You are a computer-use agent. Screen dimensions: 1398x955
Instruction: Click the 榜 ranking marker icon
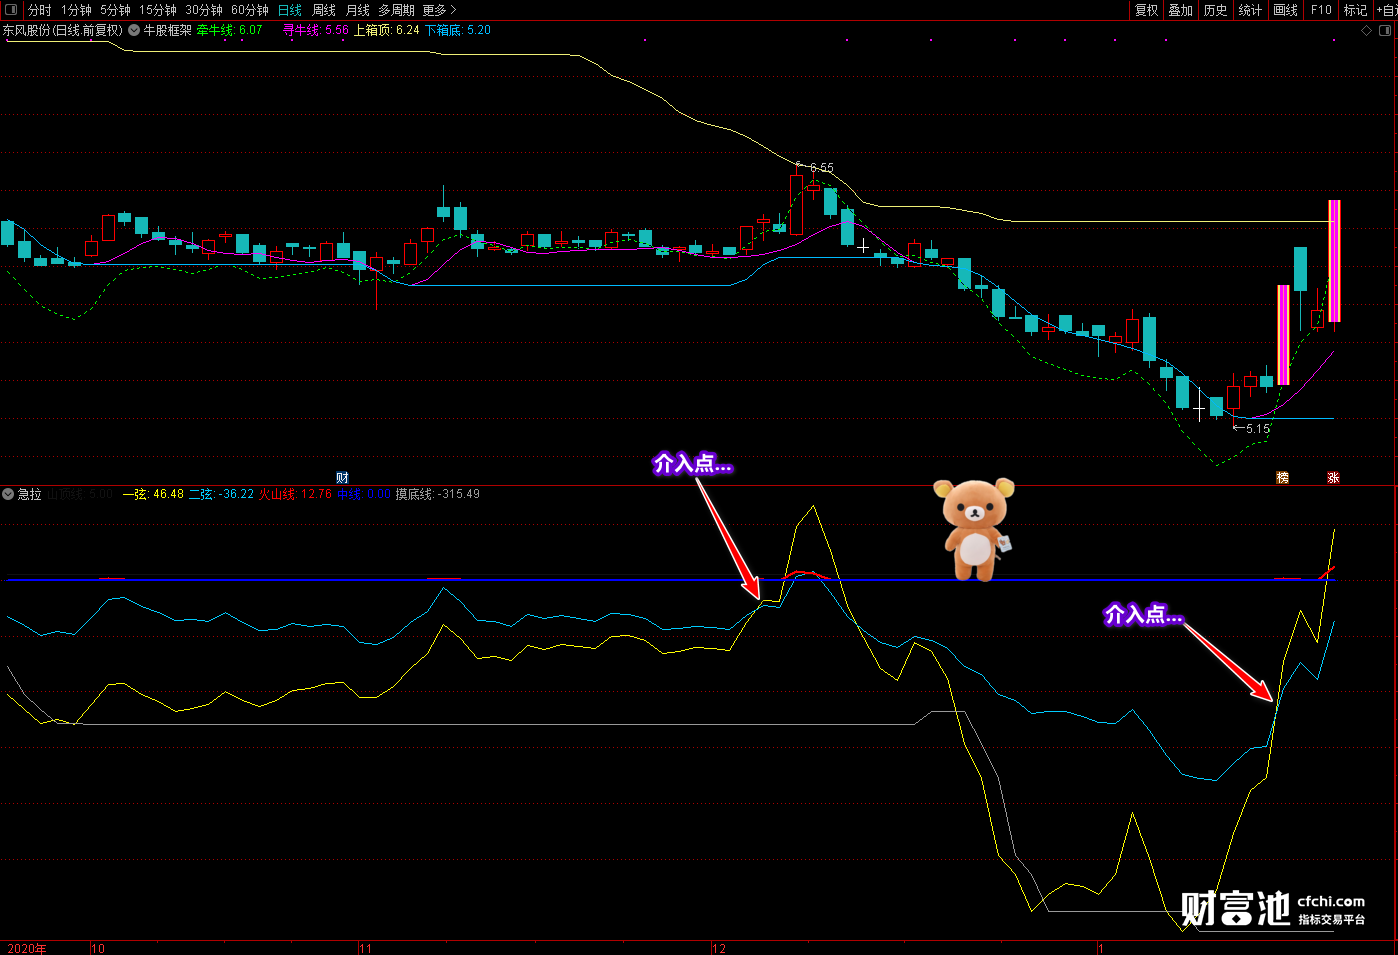(x=1282, y=478)
